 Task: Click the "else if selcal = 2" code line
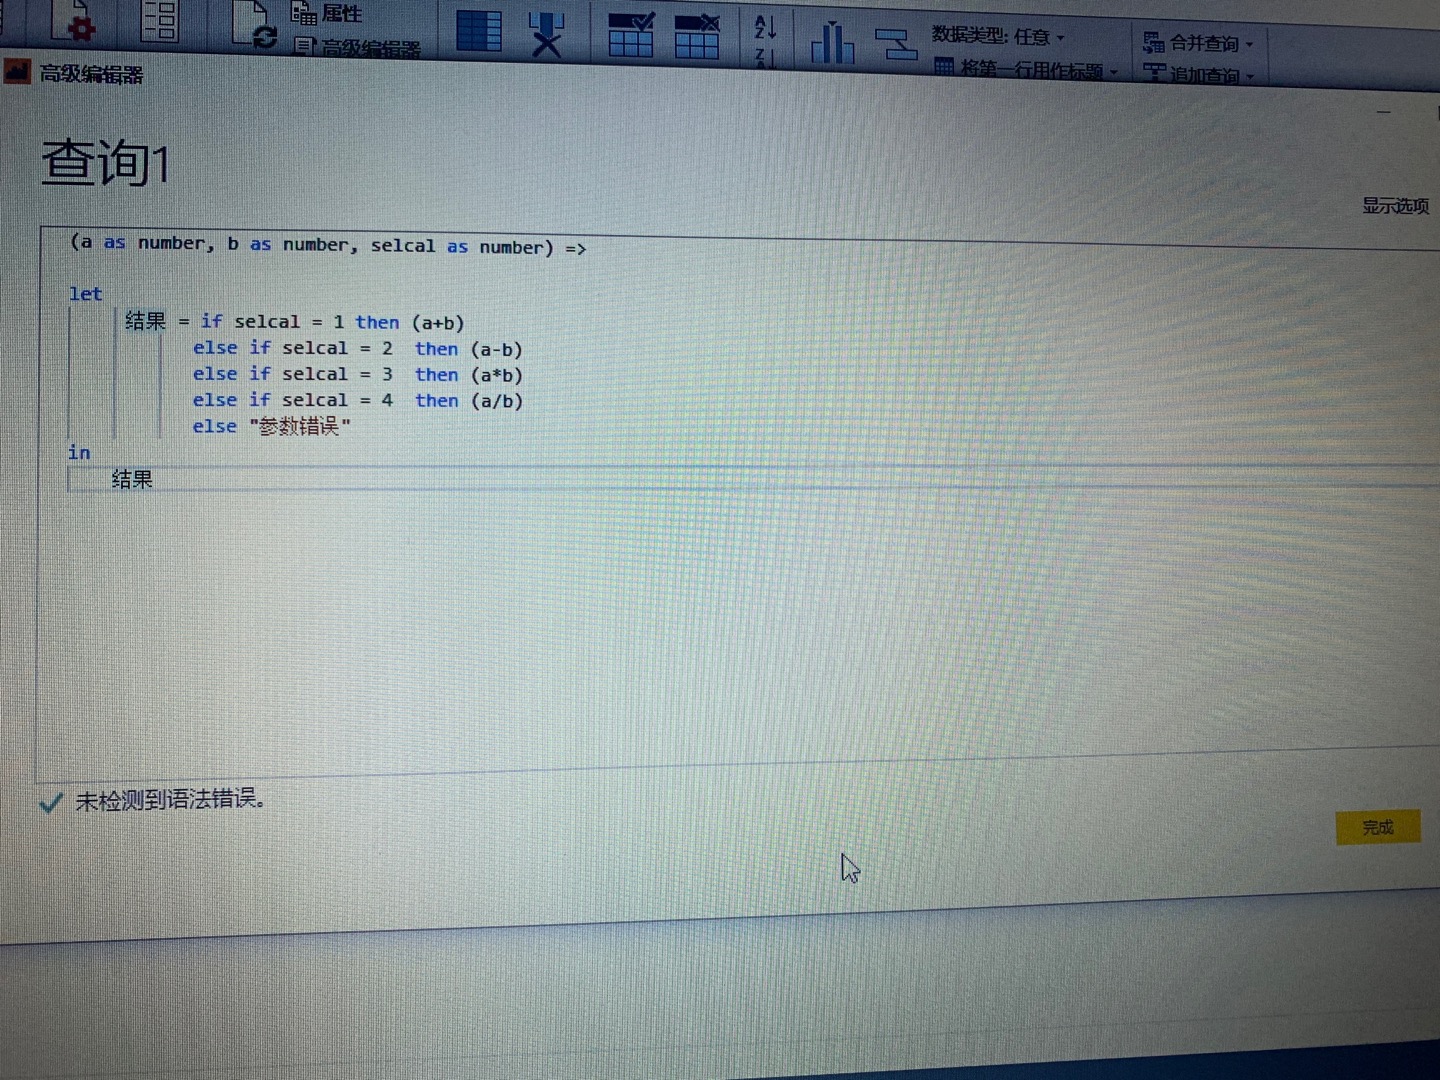357,348
